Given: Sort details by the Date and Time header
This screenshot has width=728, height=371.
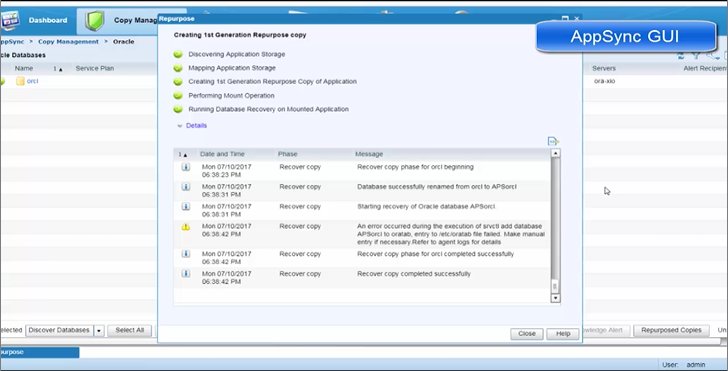Looking at the screenshot, I should pos(222,154).
